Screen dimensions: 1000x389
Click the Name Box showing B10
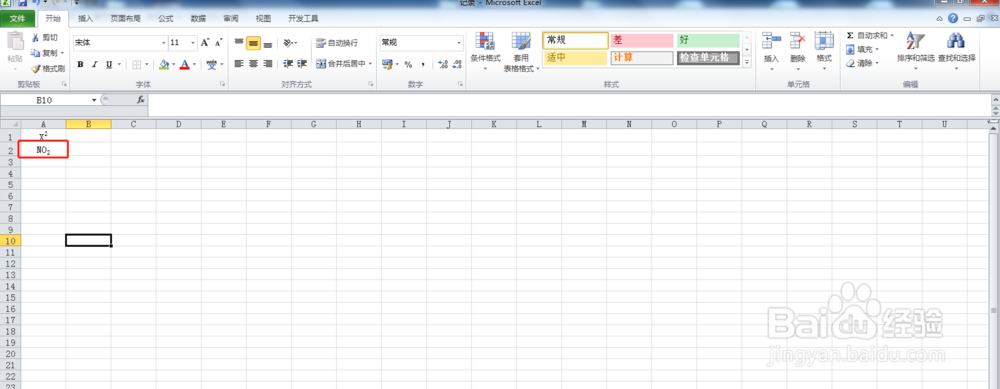tap(49, 100)
